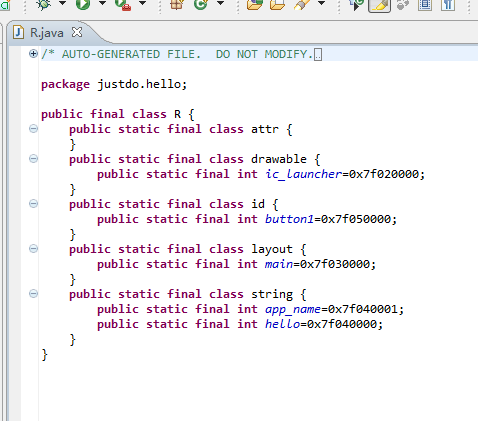
Task: Collapse the attr class block
Action: pos(33,129)
